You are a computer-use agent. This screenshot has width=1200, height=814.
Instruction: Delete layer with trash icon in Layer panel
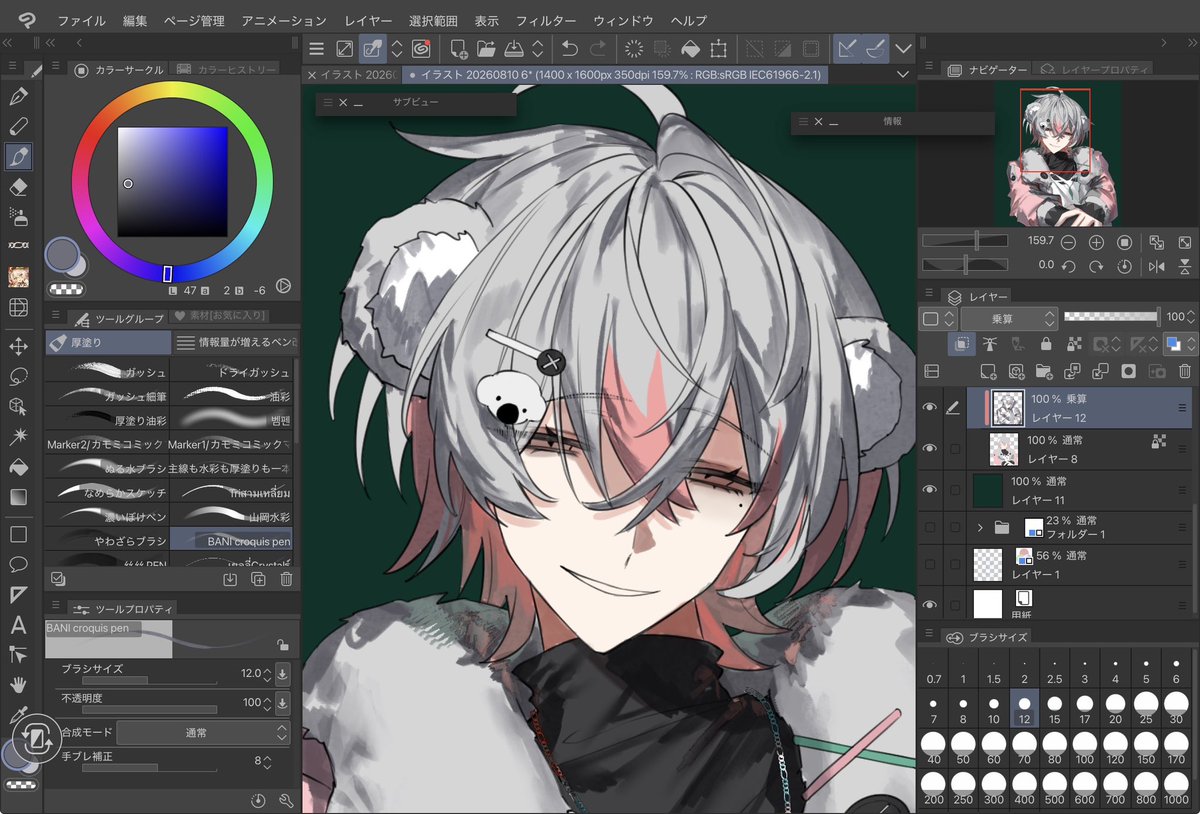(x=1185, y=371)
